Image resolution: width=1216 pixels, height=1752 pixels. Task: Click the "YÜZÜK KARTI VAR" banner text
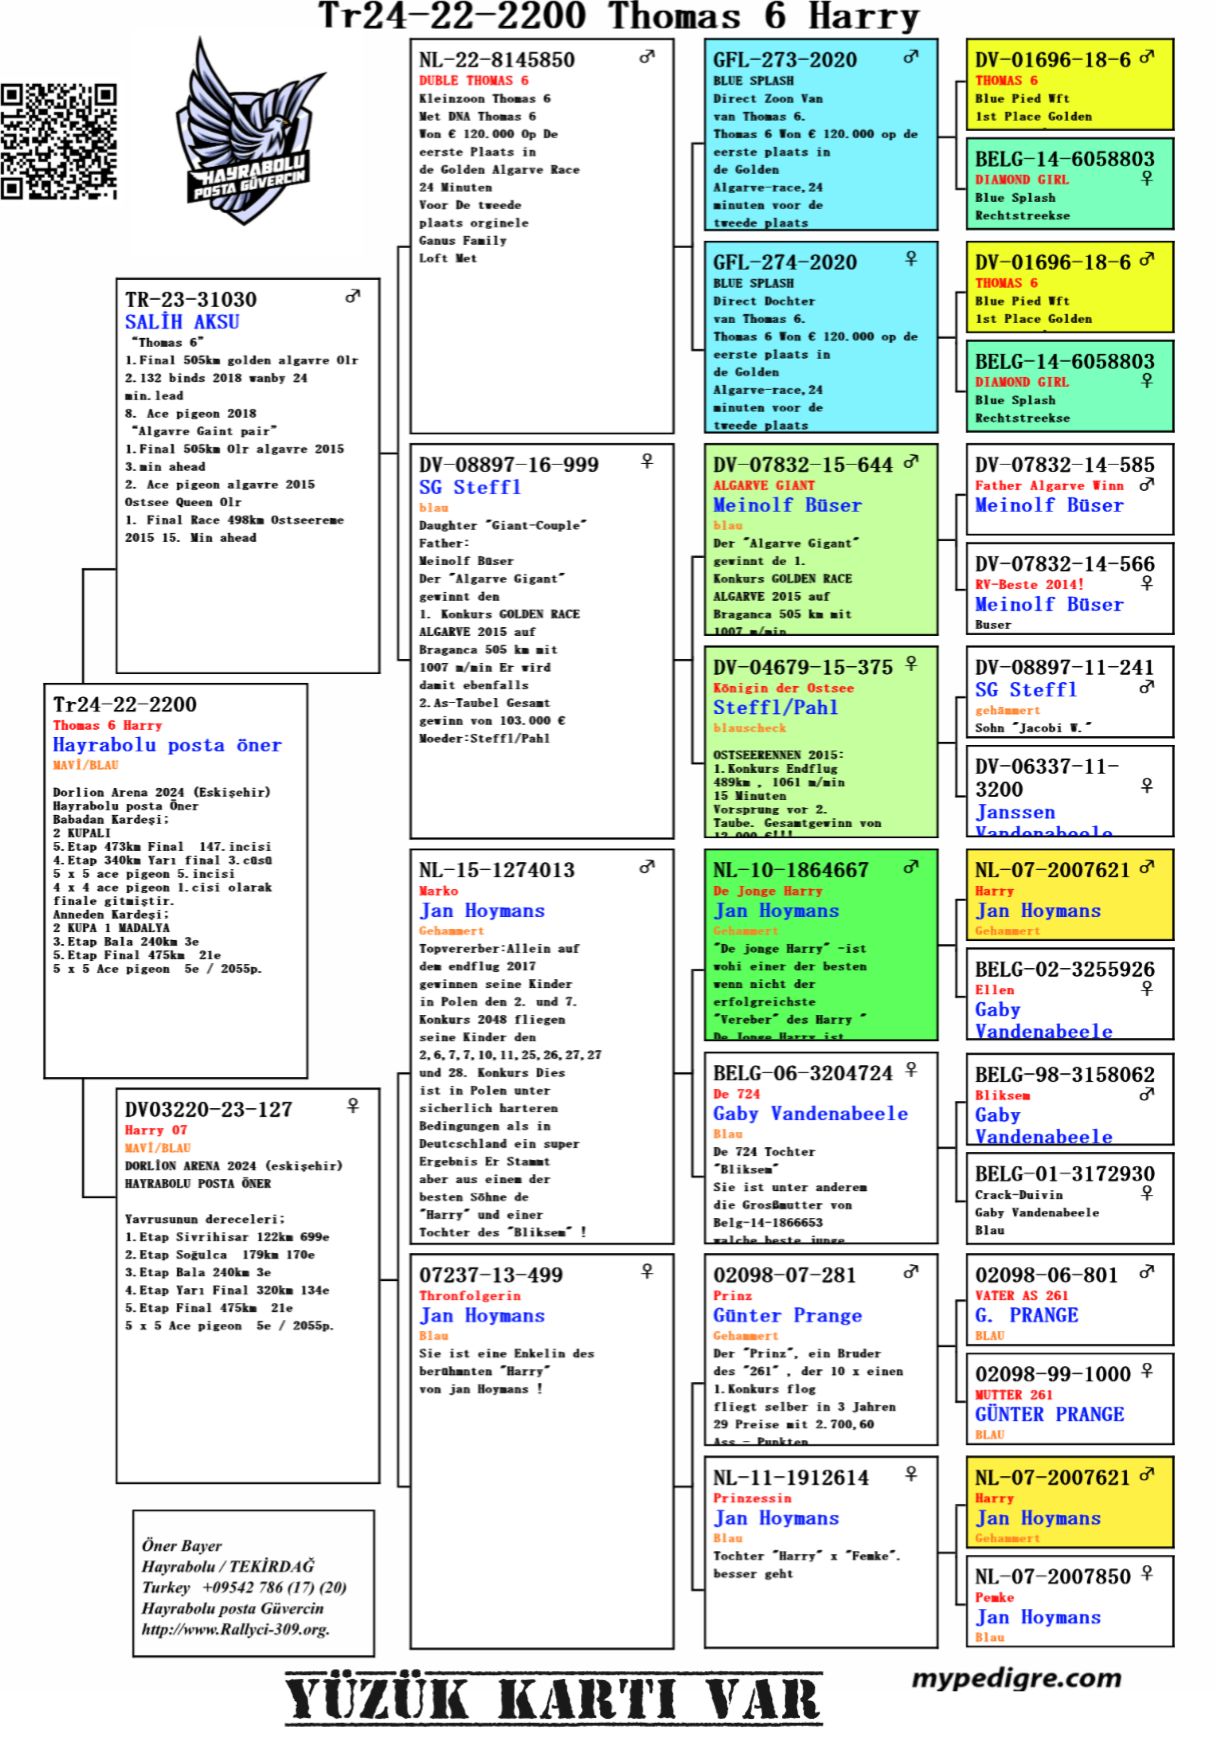point(553,1699)
